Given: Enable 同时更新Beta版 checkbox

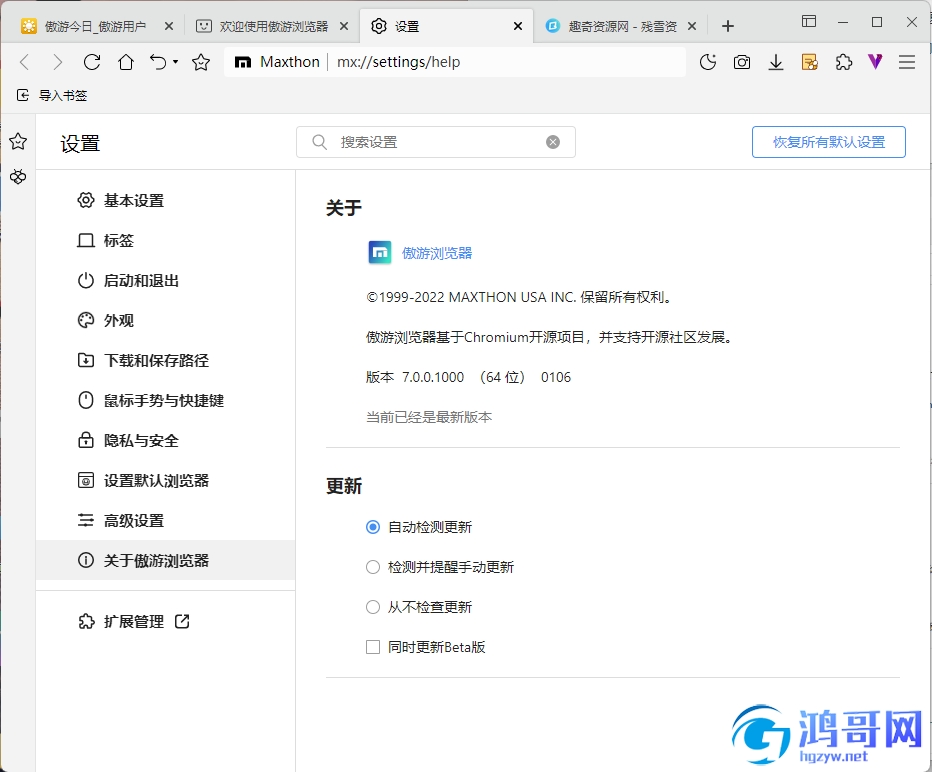Looking at the screenshot, I should click(x=373, y=647).
